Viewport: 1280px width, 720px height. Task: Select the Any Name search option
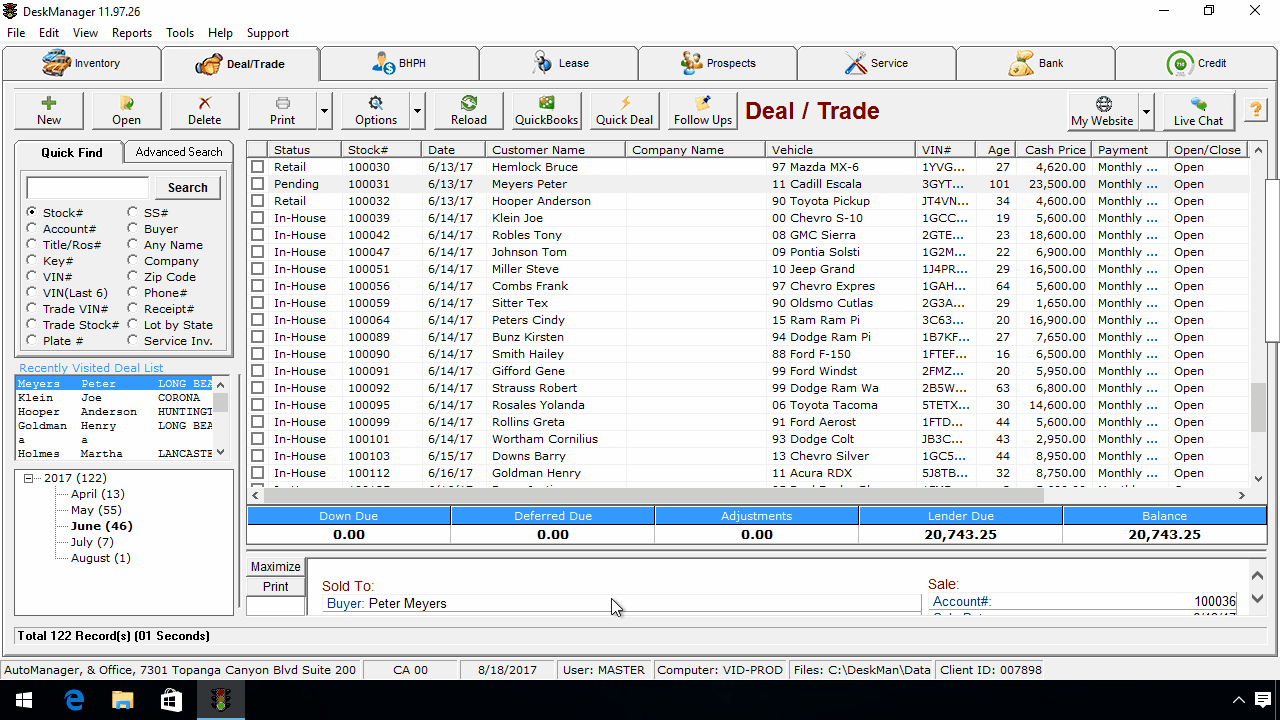coord(133,245)
